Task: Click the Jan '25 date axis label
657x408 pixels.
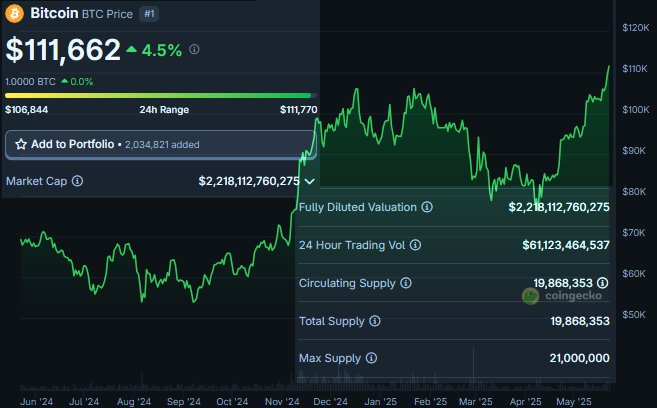Action: coord(380,402)
